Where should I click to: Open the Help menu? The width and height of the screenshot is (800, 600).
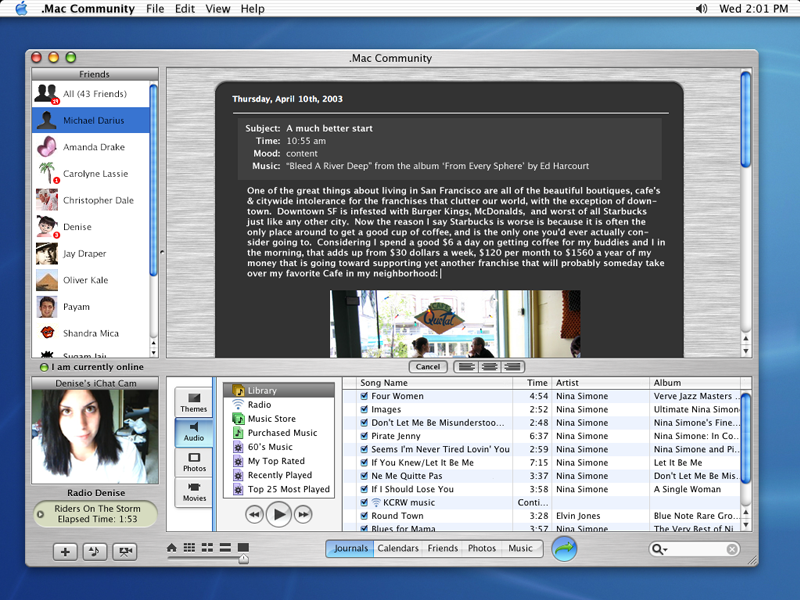pos(253,9)
